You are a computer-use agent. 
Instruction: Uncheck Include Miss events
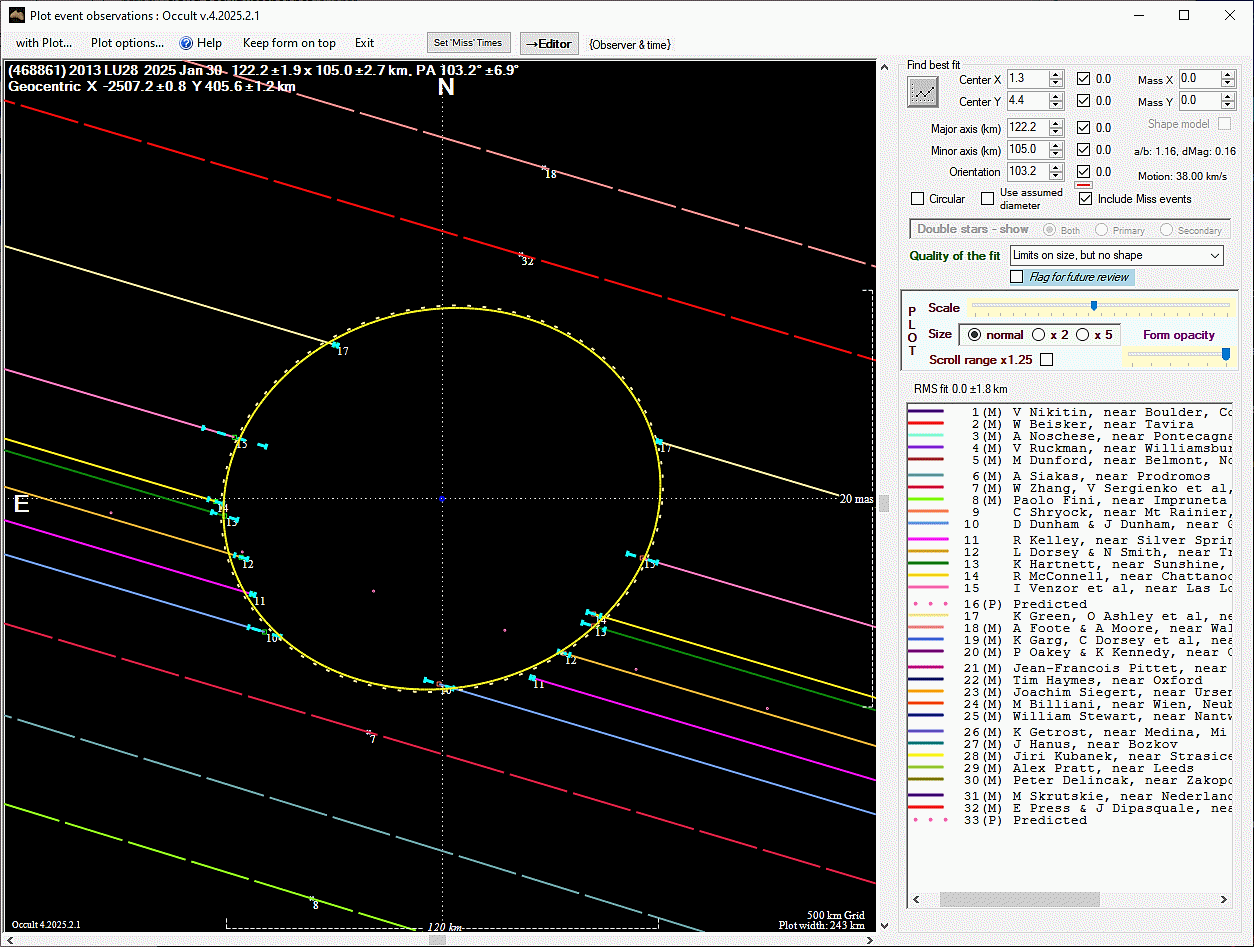coord(1085,199)
